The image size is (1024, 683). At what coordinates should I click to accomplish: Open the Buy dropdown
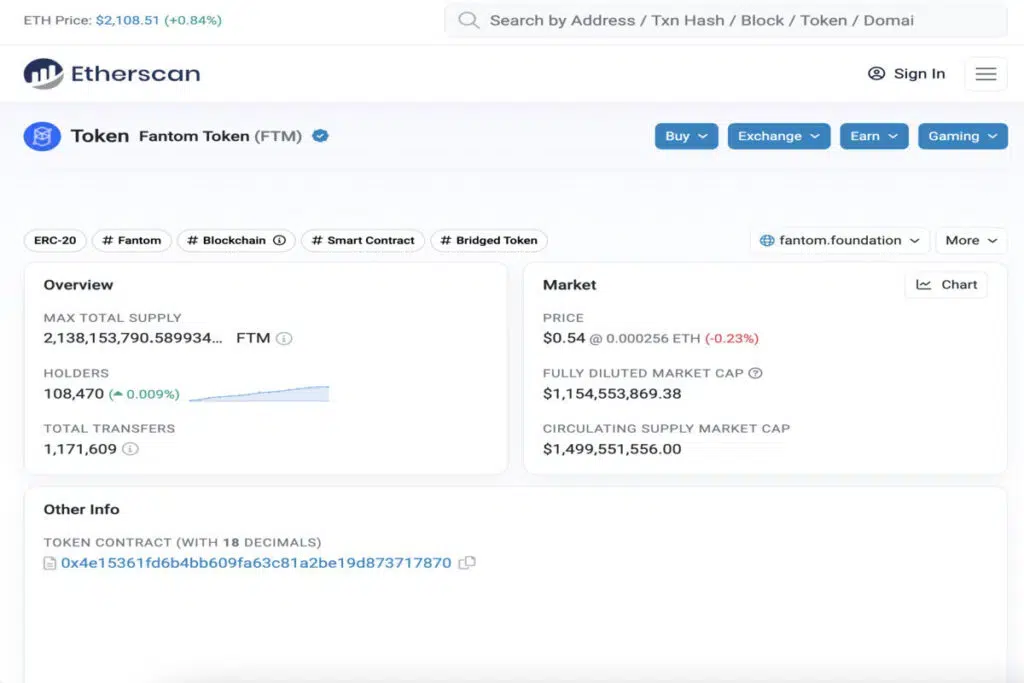686,136
